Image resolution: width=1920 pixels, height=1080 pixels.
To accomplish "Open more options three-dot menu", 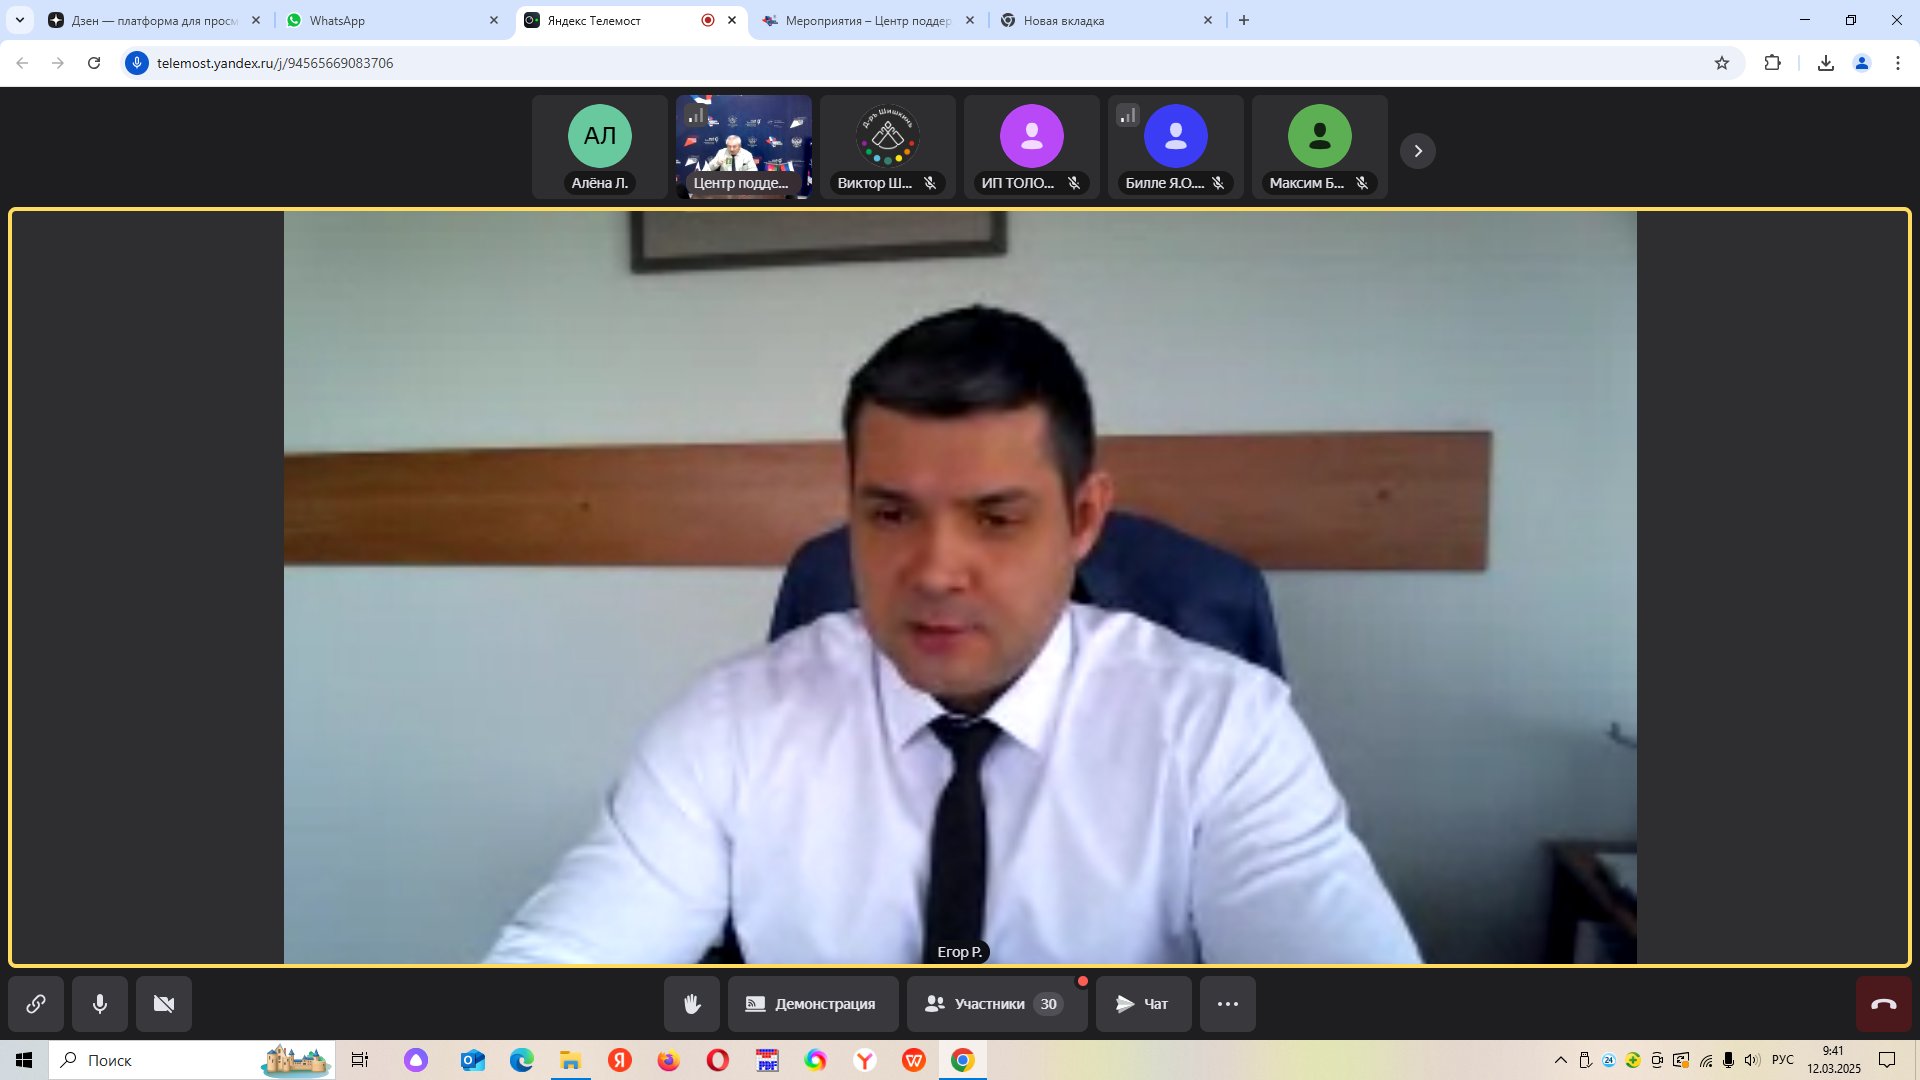I will pyautogui.click(x=1227, y=1004).
